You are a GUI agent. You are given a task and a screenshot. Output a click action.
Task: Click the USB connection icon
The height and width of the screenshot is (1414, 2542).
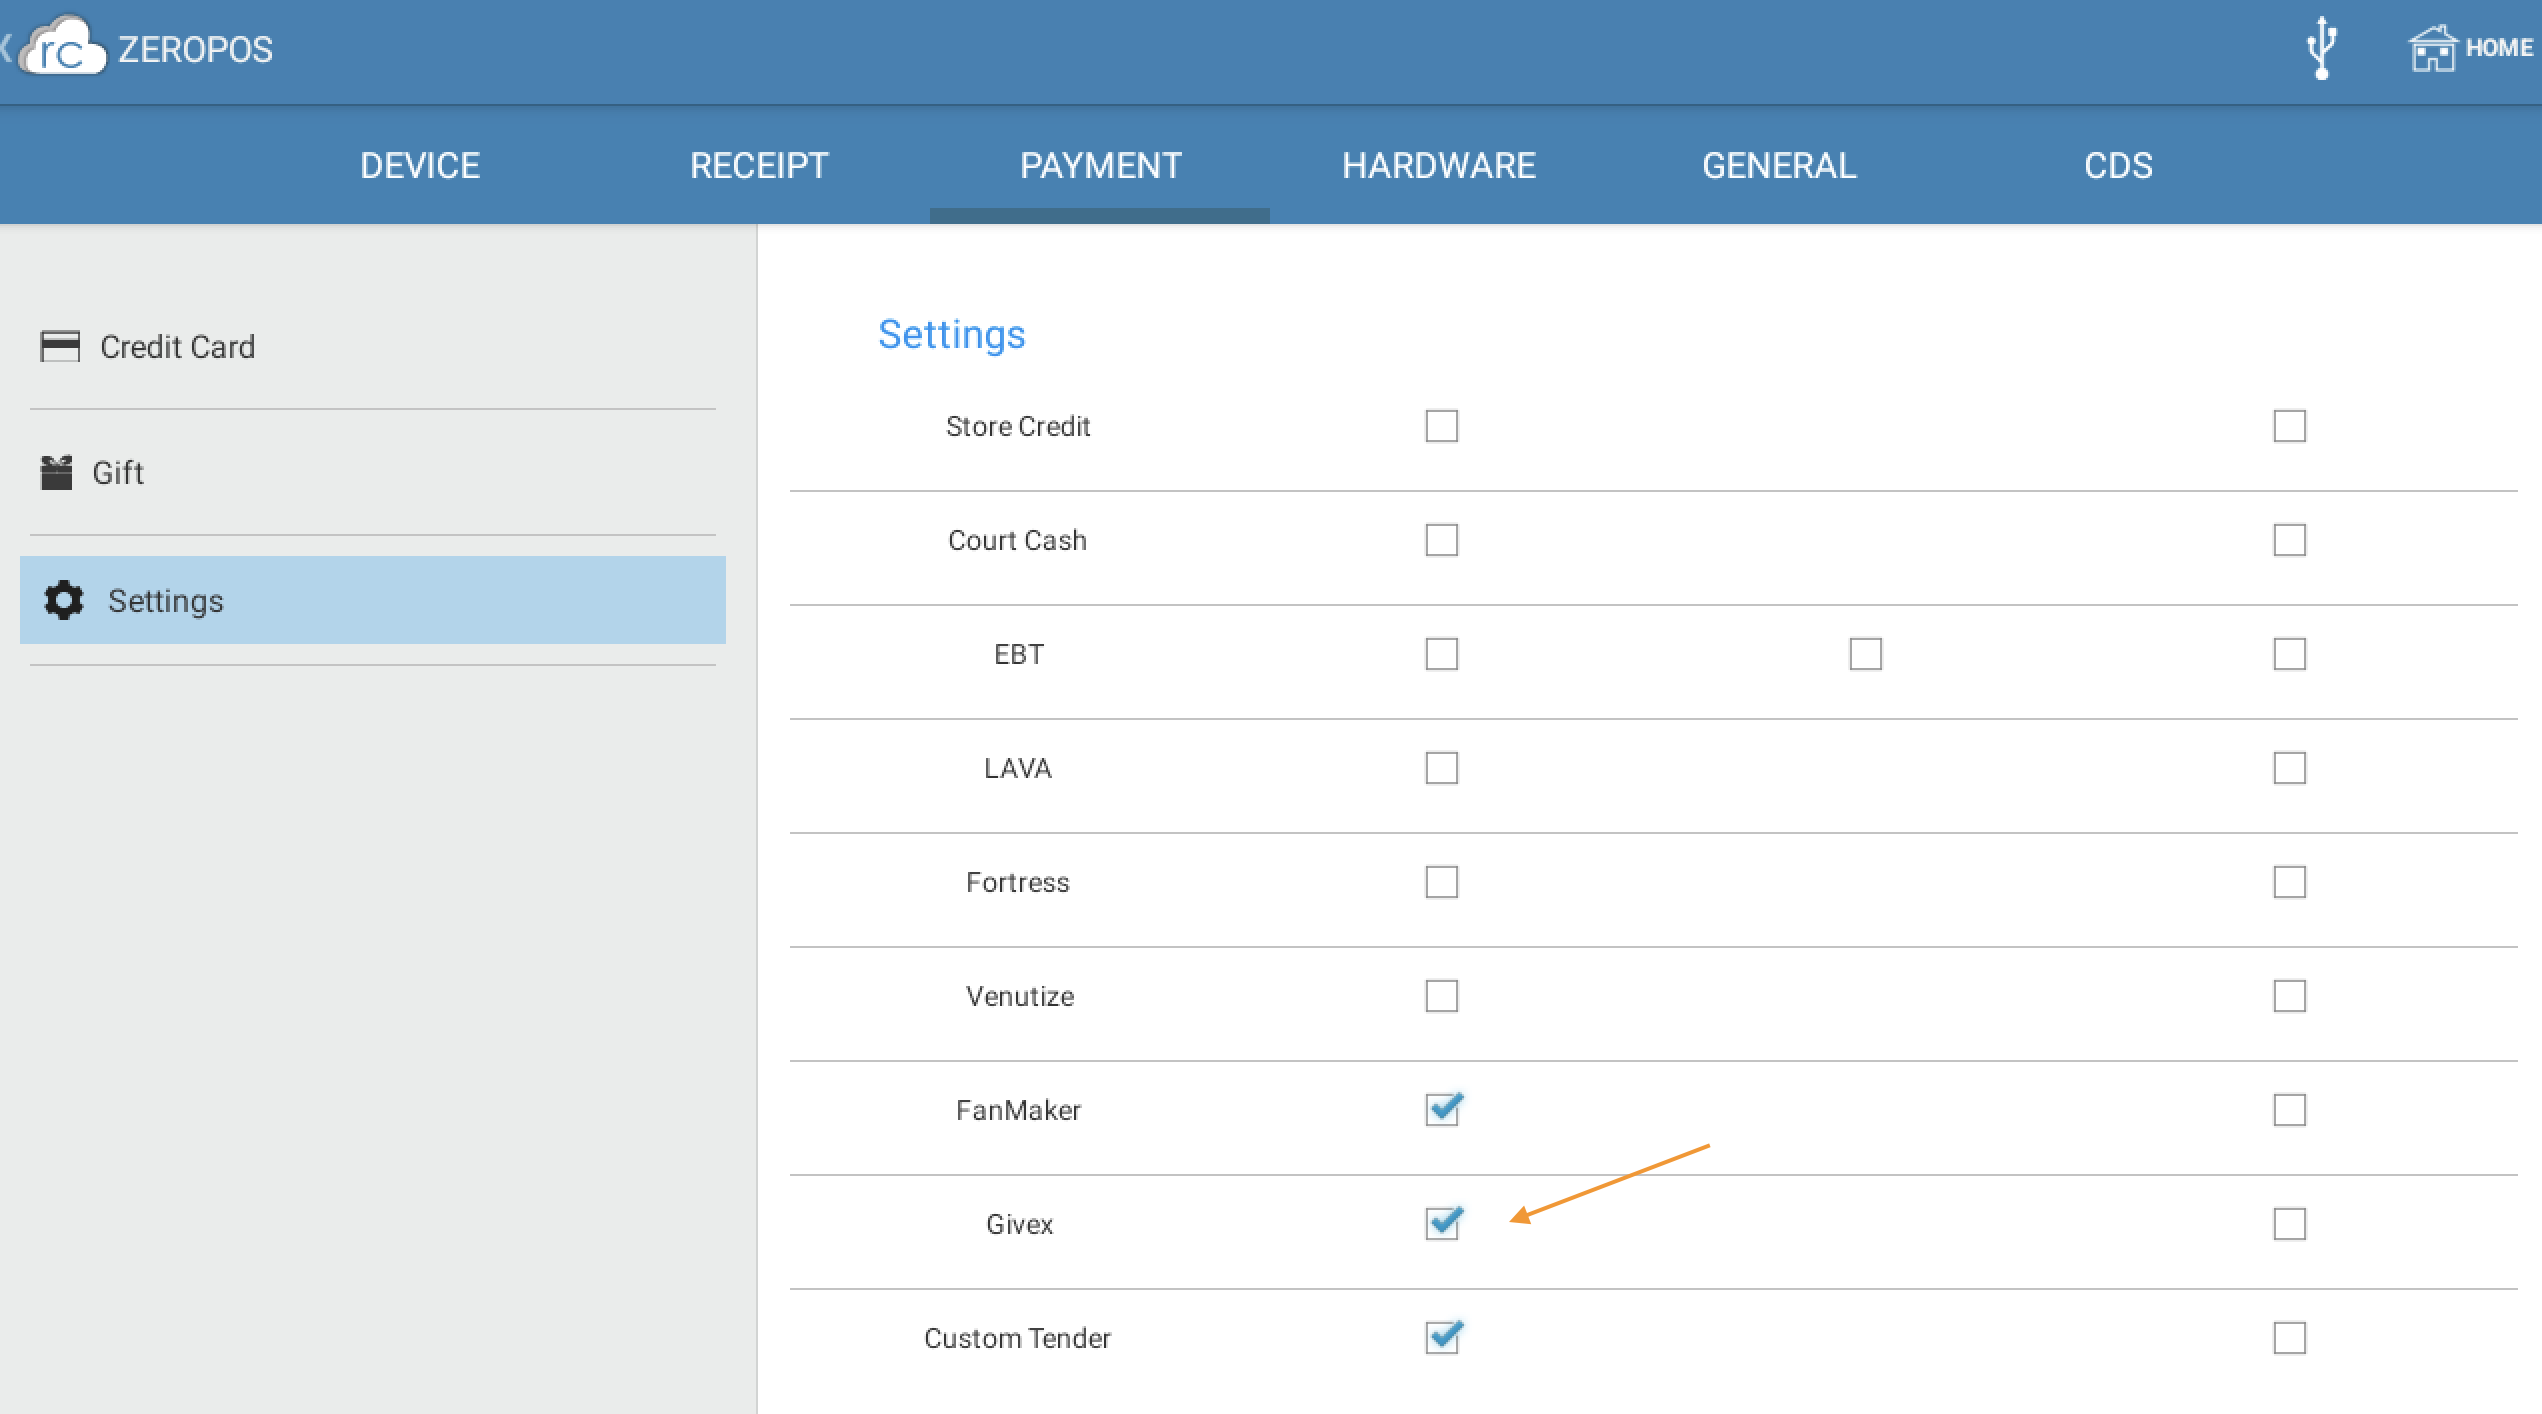click(2321, 48)
